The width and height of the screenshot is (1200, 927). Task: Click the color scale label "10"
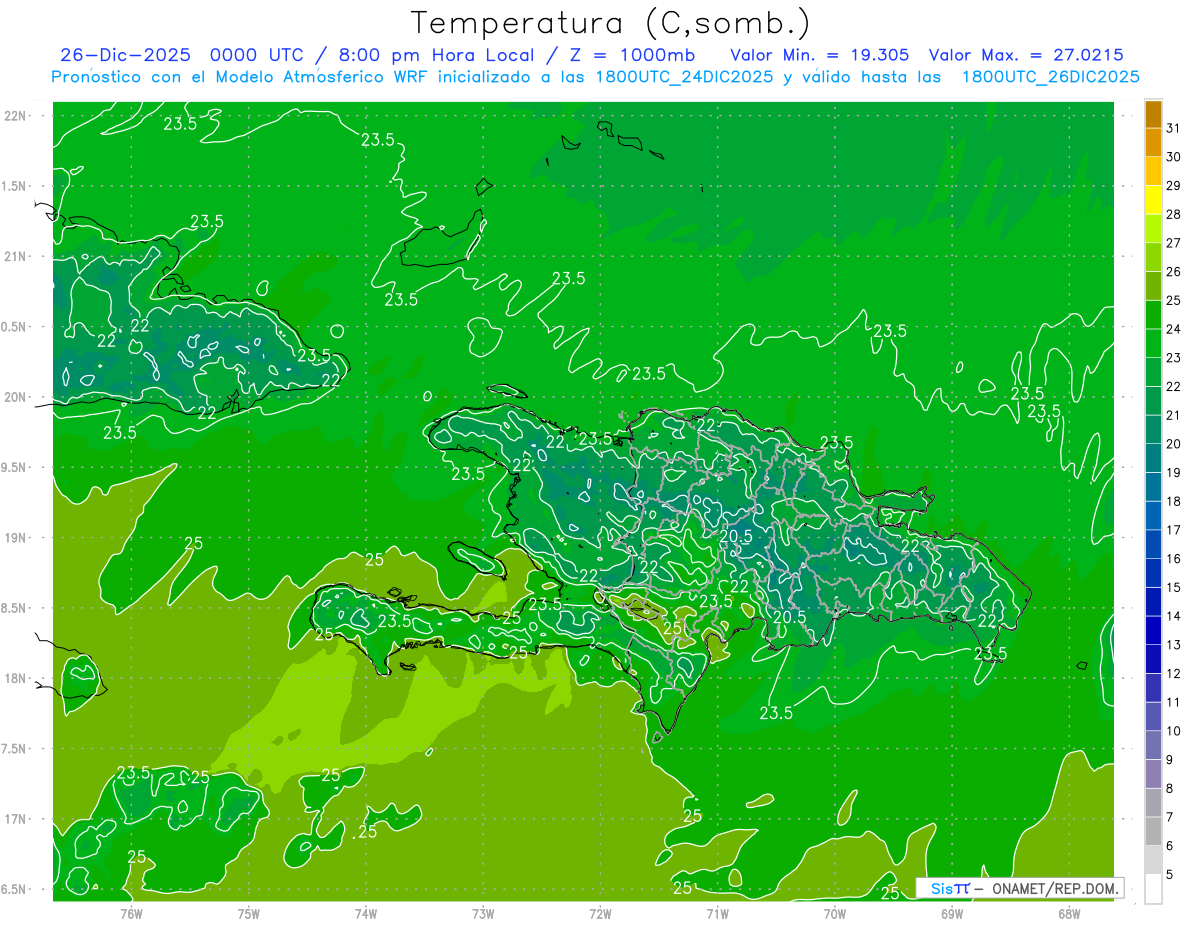1173,731
